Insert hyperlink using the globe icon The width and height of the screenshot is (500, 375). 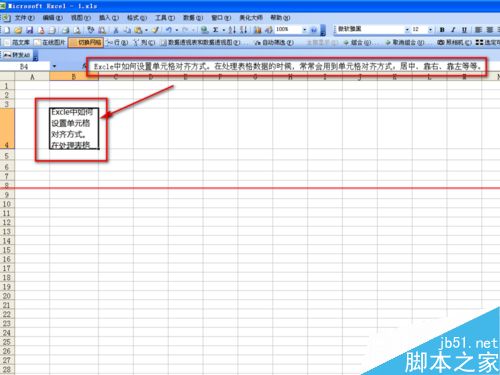(205, 30)
